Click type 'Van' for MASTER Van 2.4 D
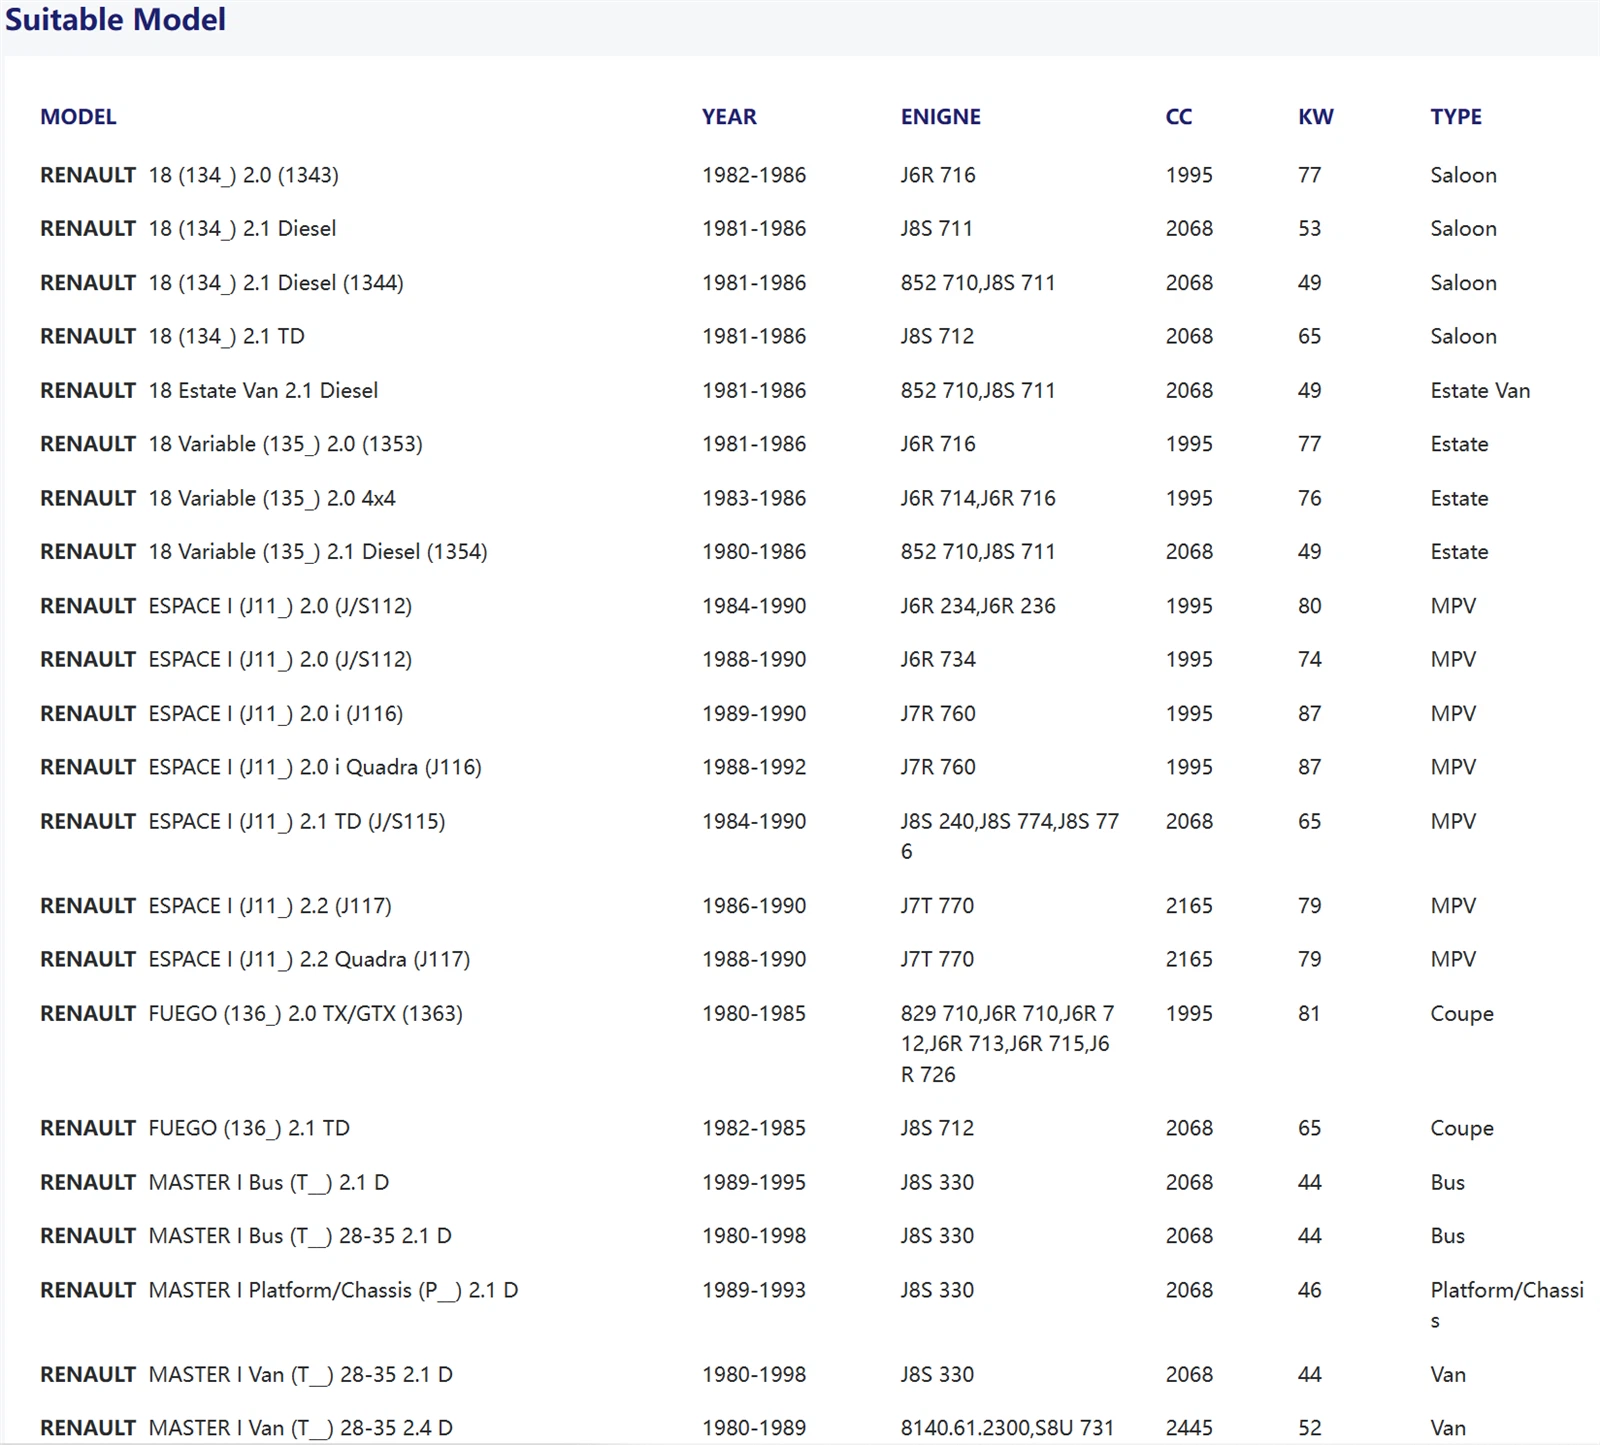 point(1448,1428)
